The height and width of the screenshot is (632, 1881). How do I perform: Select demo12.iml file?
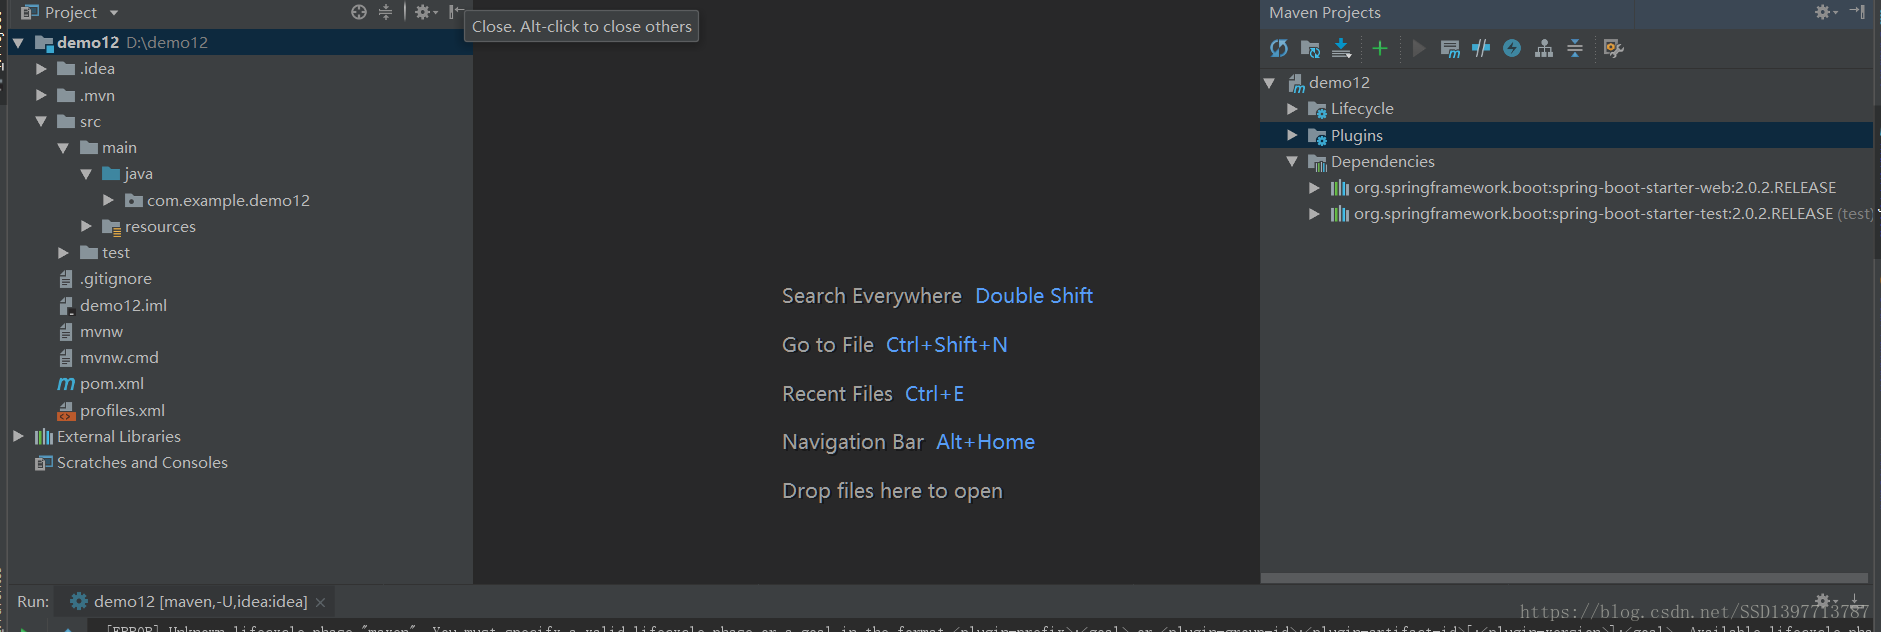(123, 305)
